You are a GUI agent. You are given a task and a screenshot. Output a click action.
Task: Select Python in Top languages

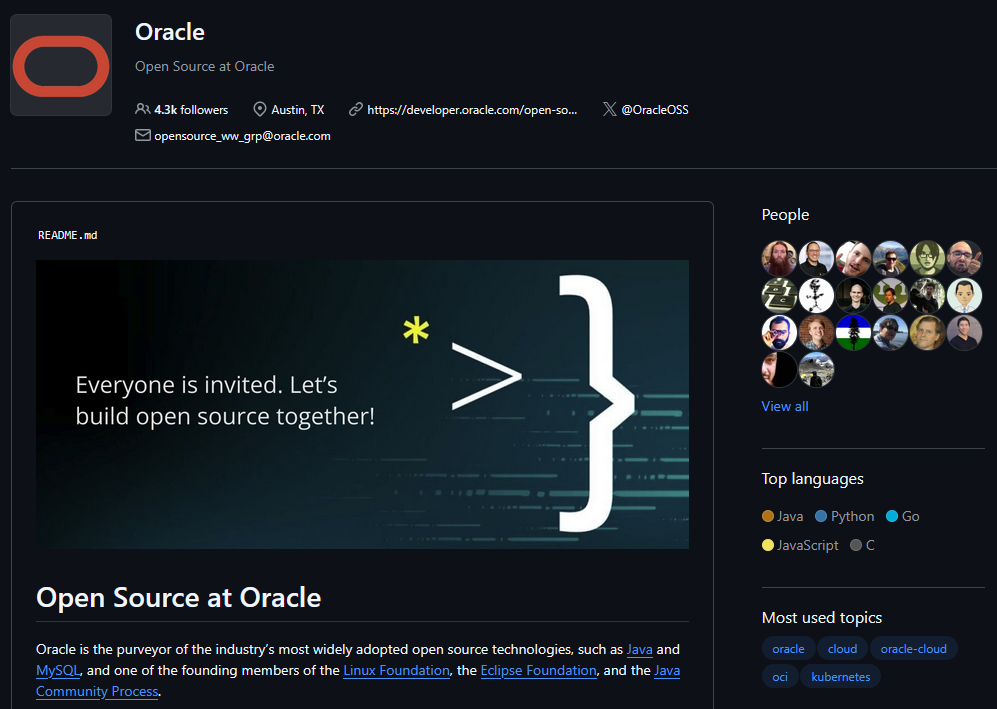coord(852,516)
